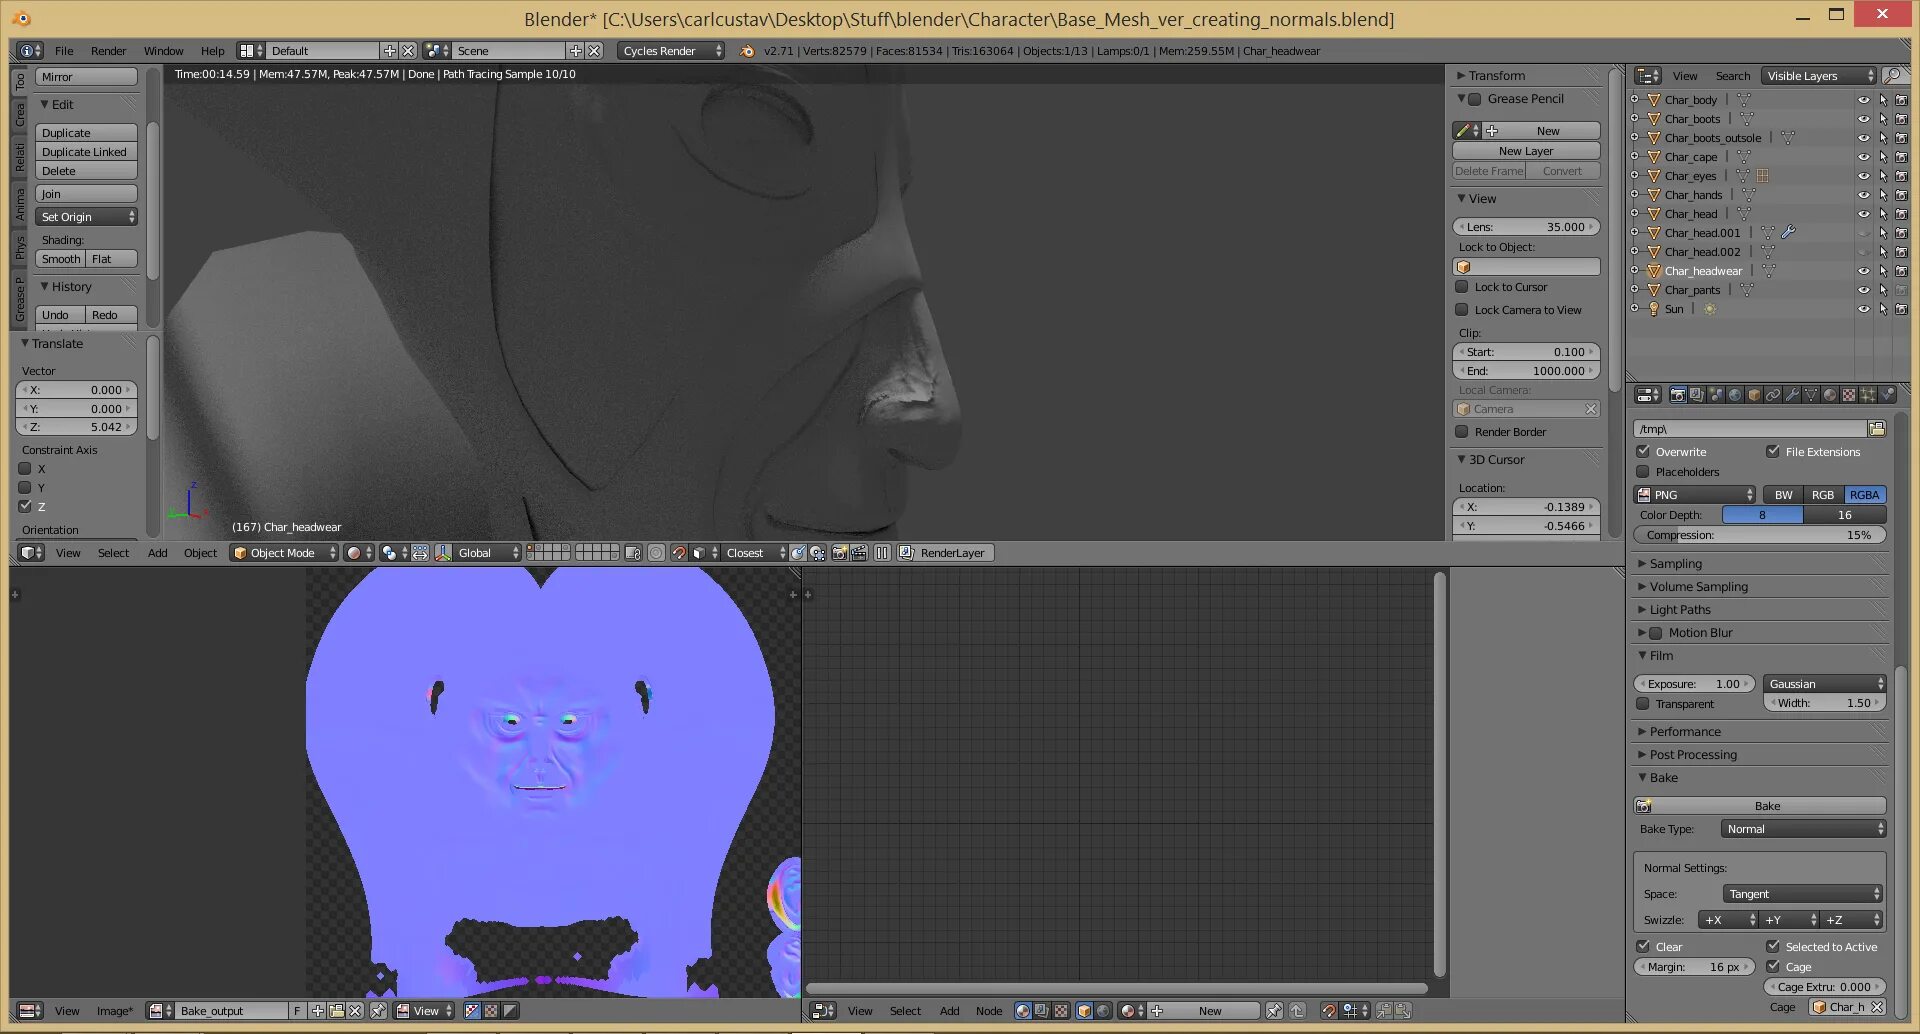Open the Particles properties tab icon
This screenshot has width=1920, height=1034.
(1867, 395)
